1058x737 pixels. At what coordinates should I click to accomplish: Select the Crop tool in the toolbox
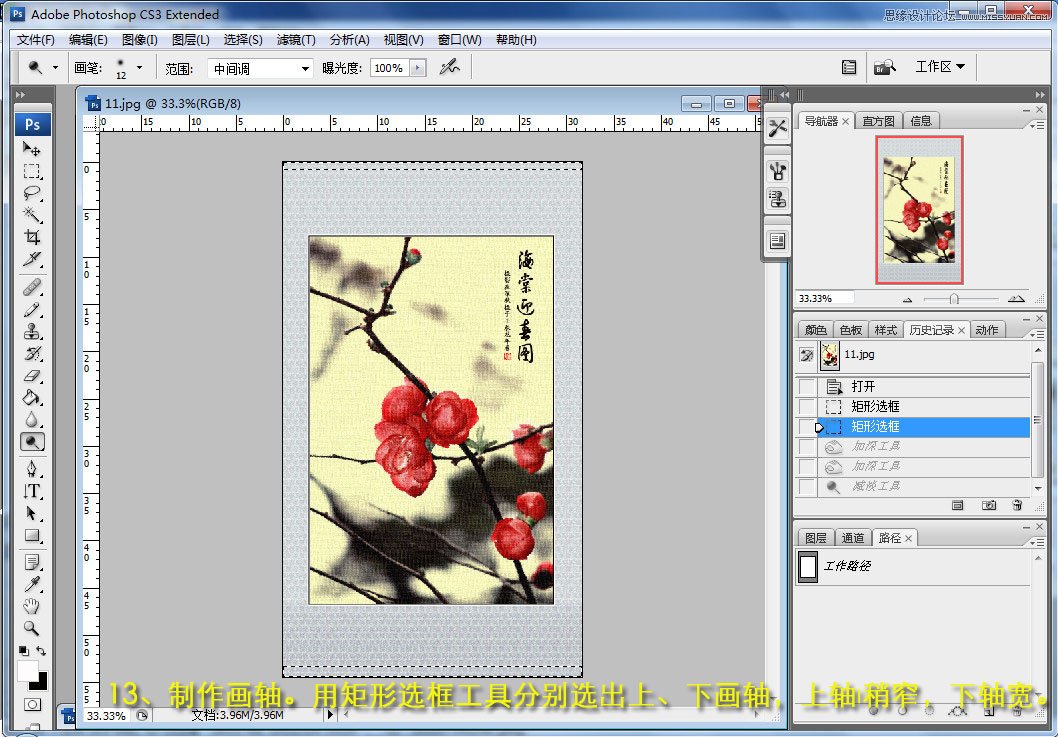pos(33,237)
